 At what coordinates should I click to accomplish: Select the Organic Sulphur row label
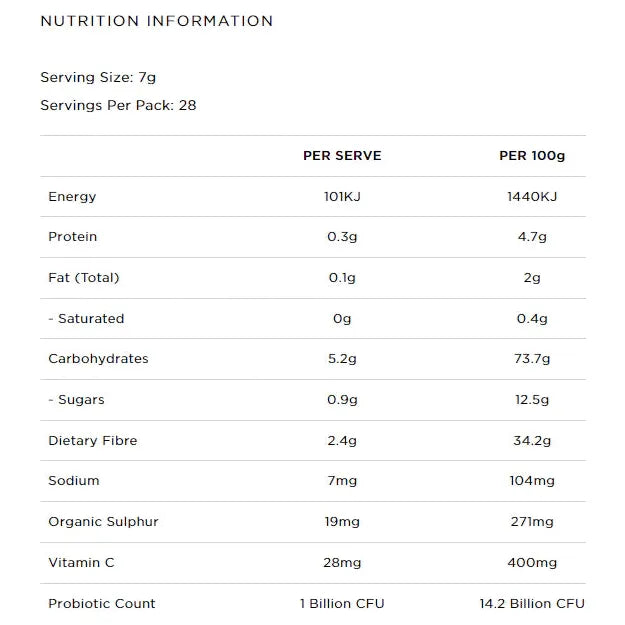coord(103,522)
